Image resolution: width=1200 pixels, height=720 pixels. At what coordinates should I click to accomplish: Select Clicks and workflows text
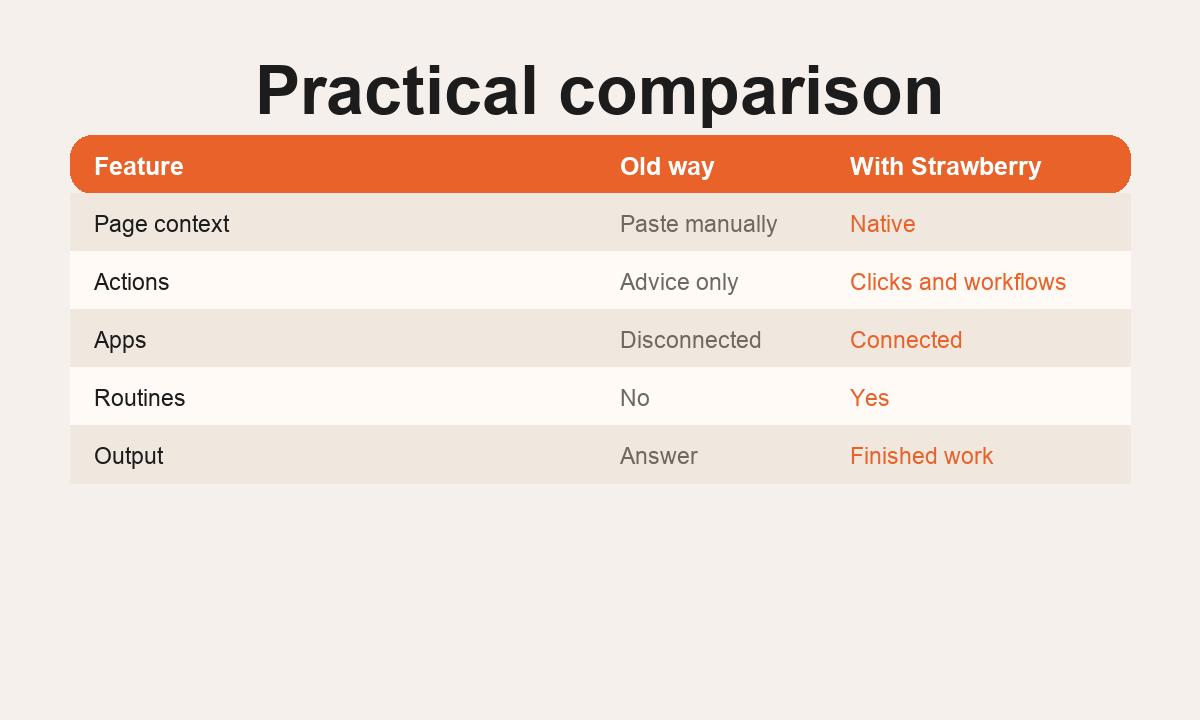[958, 282]
